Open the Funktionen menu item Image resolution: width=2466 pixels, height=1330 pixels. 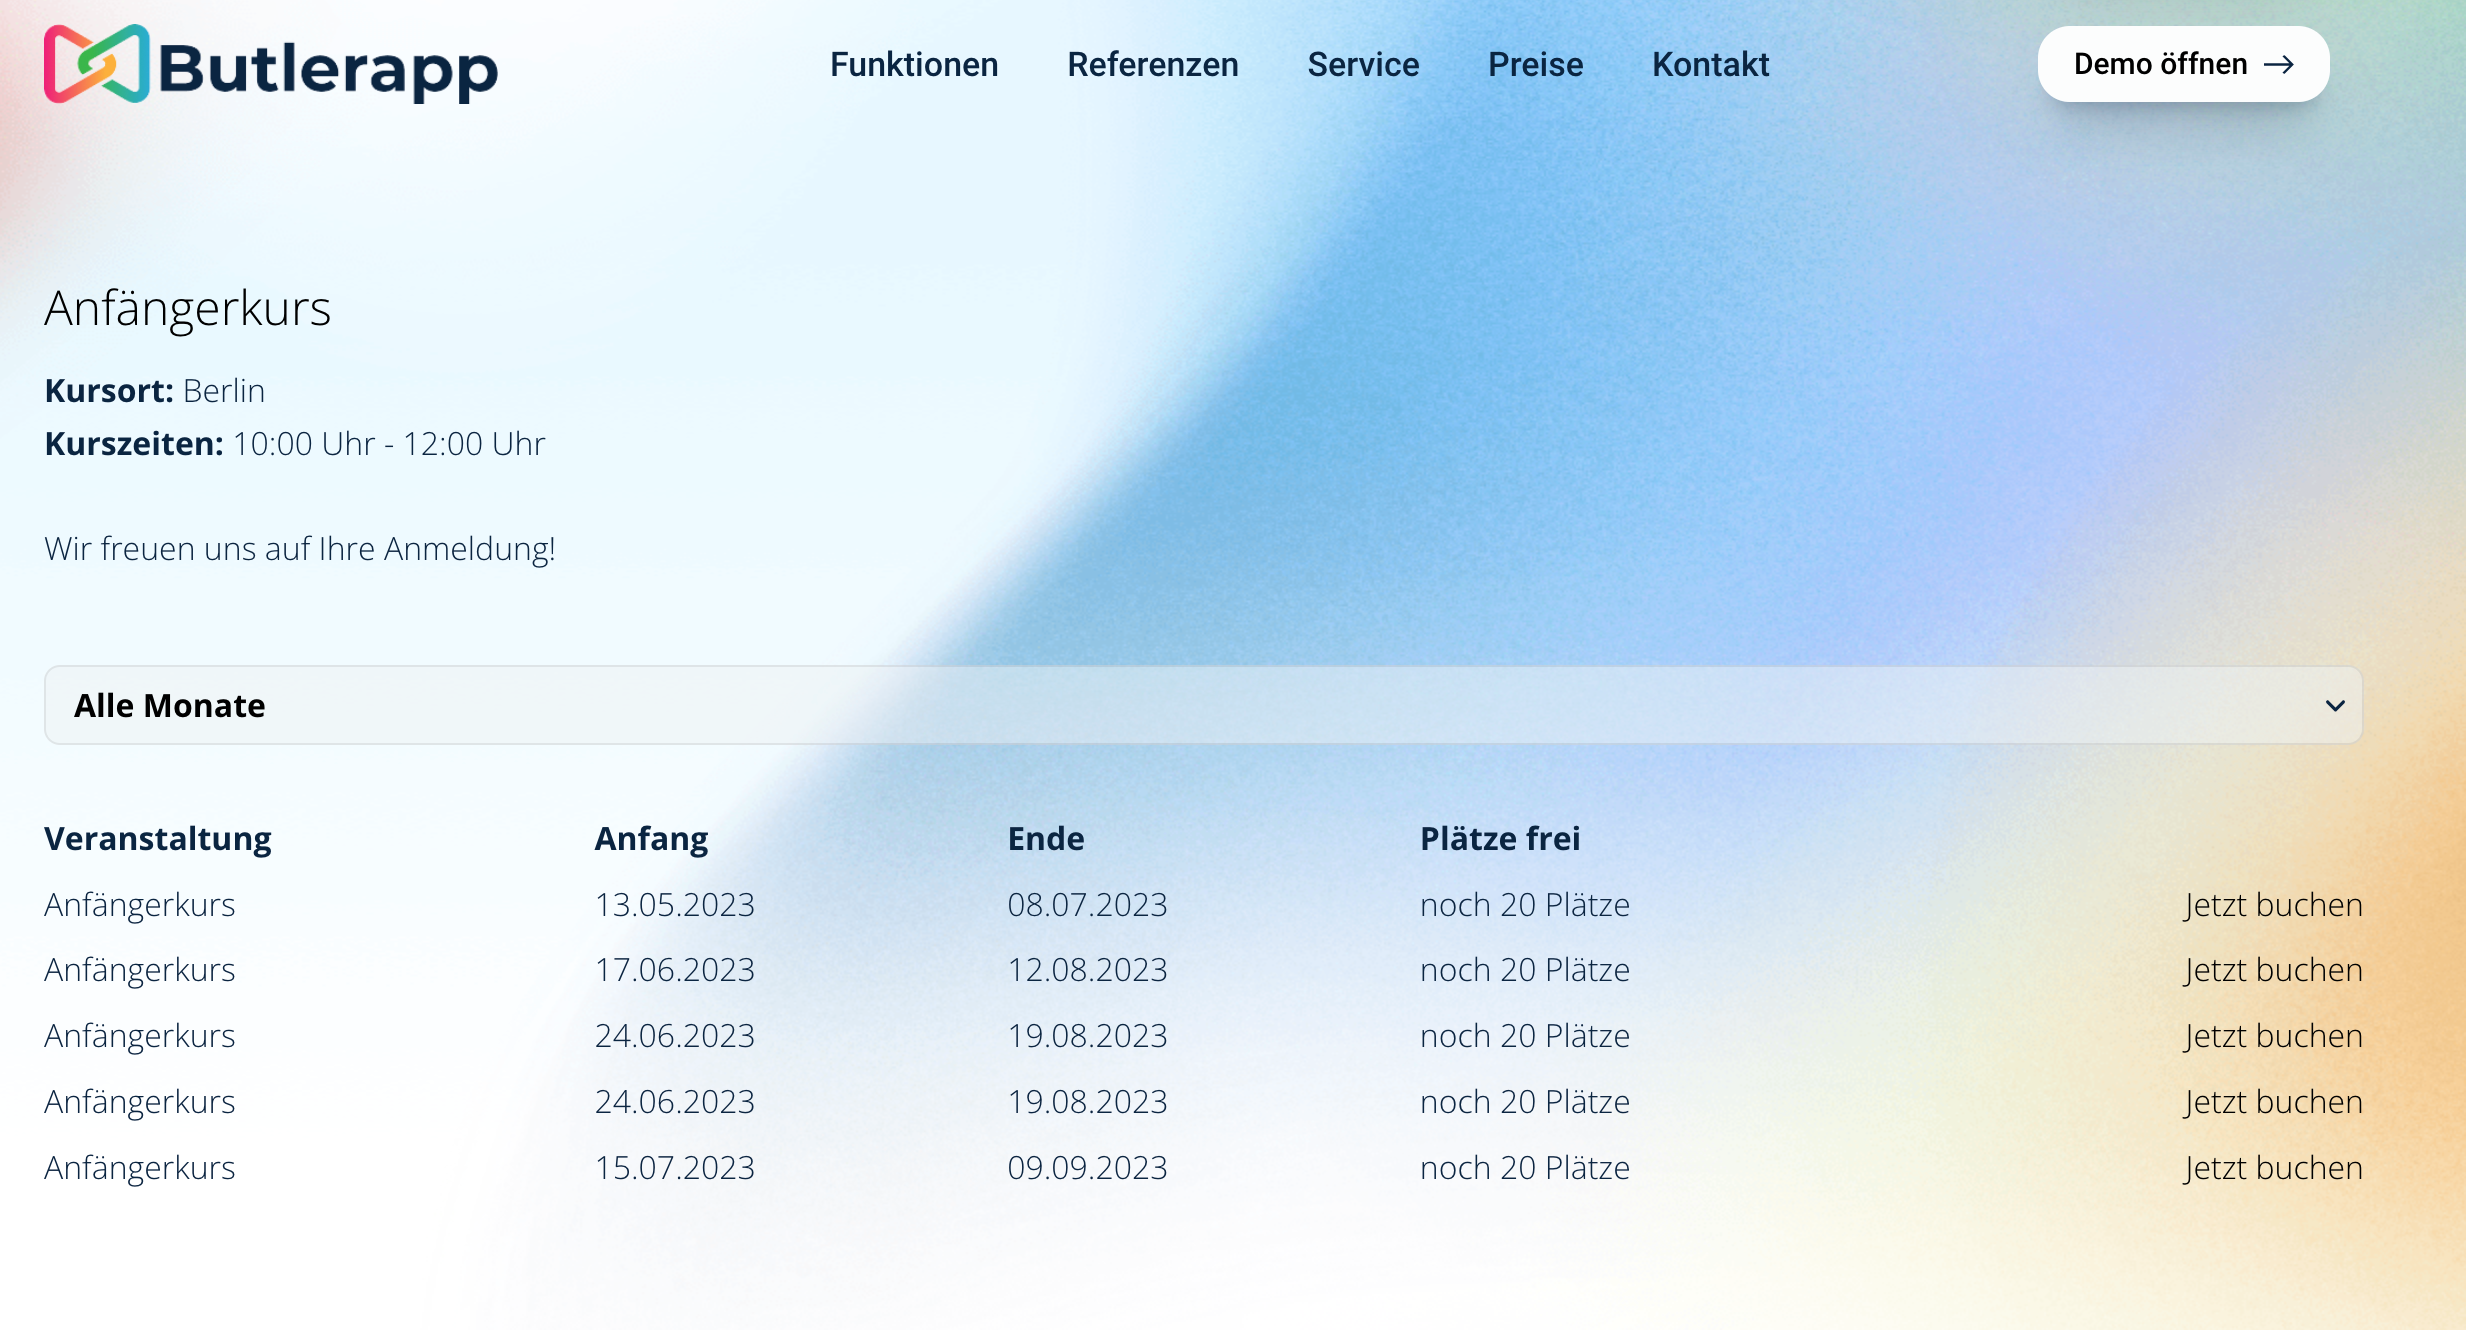tap(914, 64)
